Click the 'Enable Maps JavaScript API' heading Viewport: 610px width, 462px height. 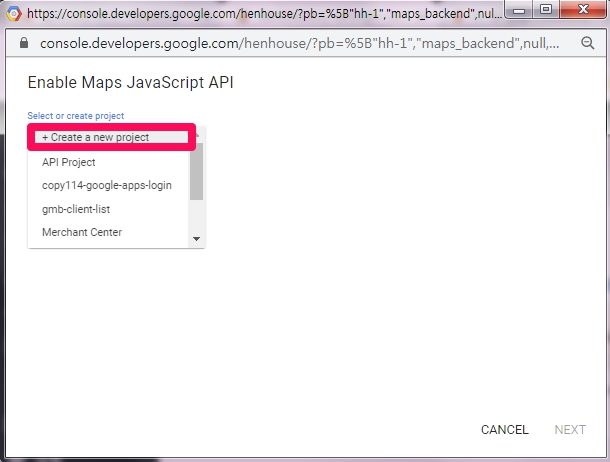tap(130, 83)
